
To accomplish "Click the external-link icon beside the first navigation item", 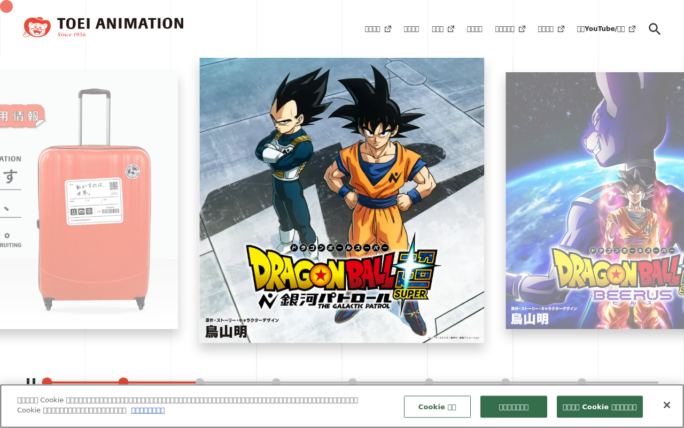I will point(387,29).
